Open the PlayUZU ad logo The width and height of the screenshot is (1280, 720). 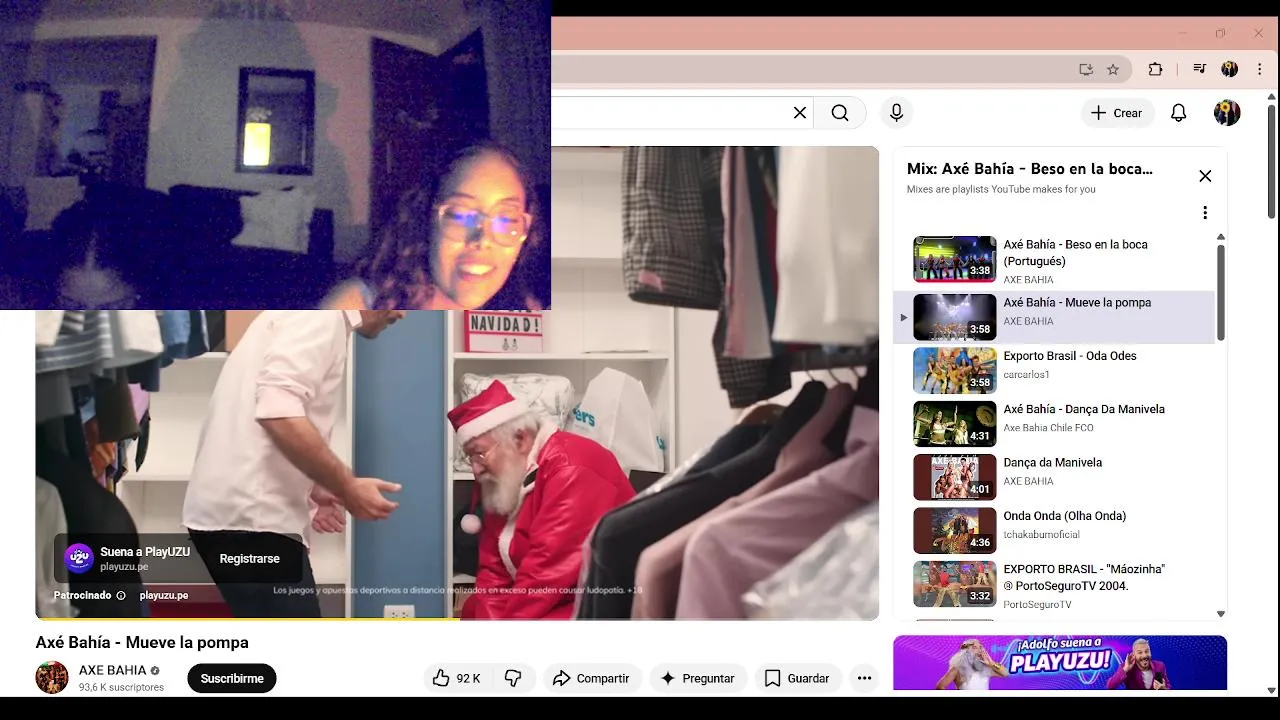79,558
